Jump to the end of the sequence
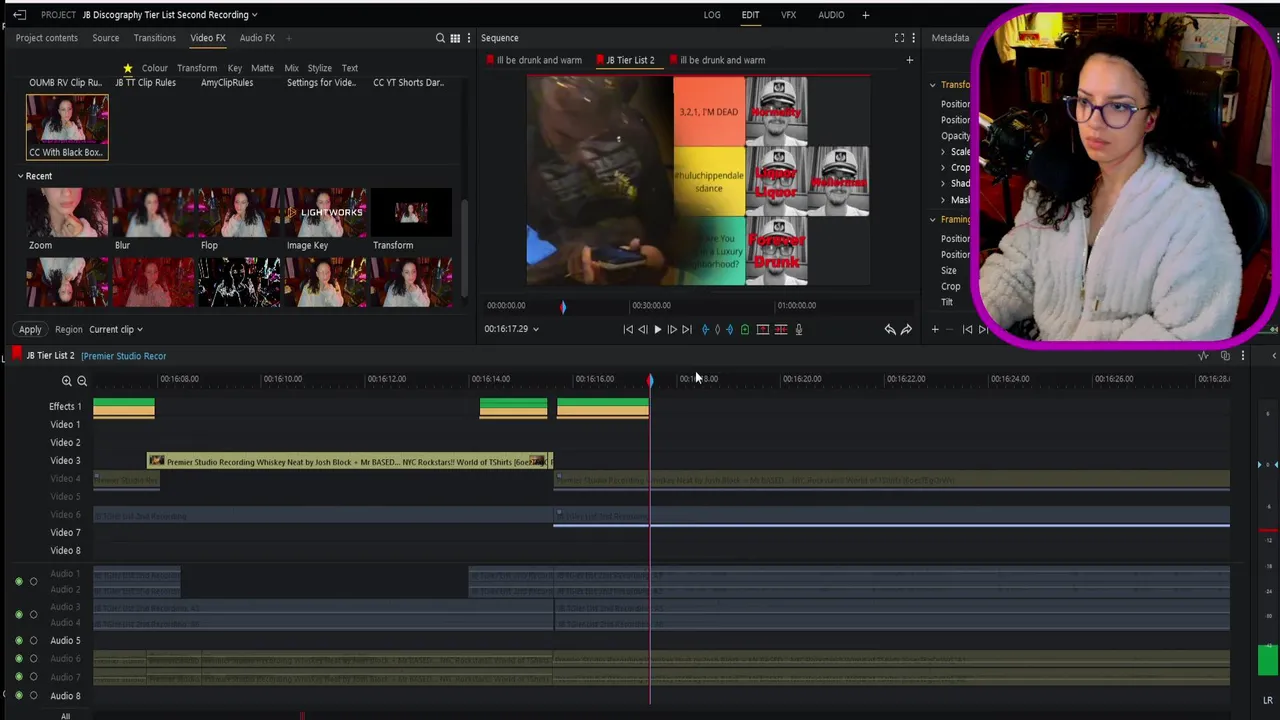The width and height of the screenshot is (1280, 720). pos(686,329)
